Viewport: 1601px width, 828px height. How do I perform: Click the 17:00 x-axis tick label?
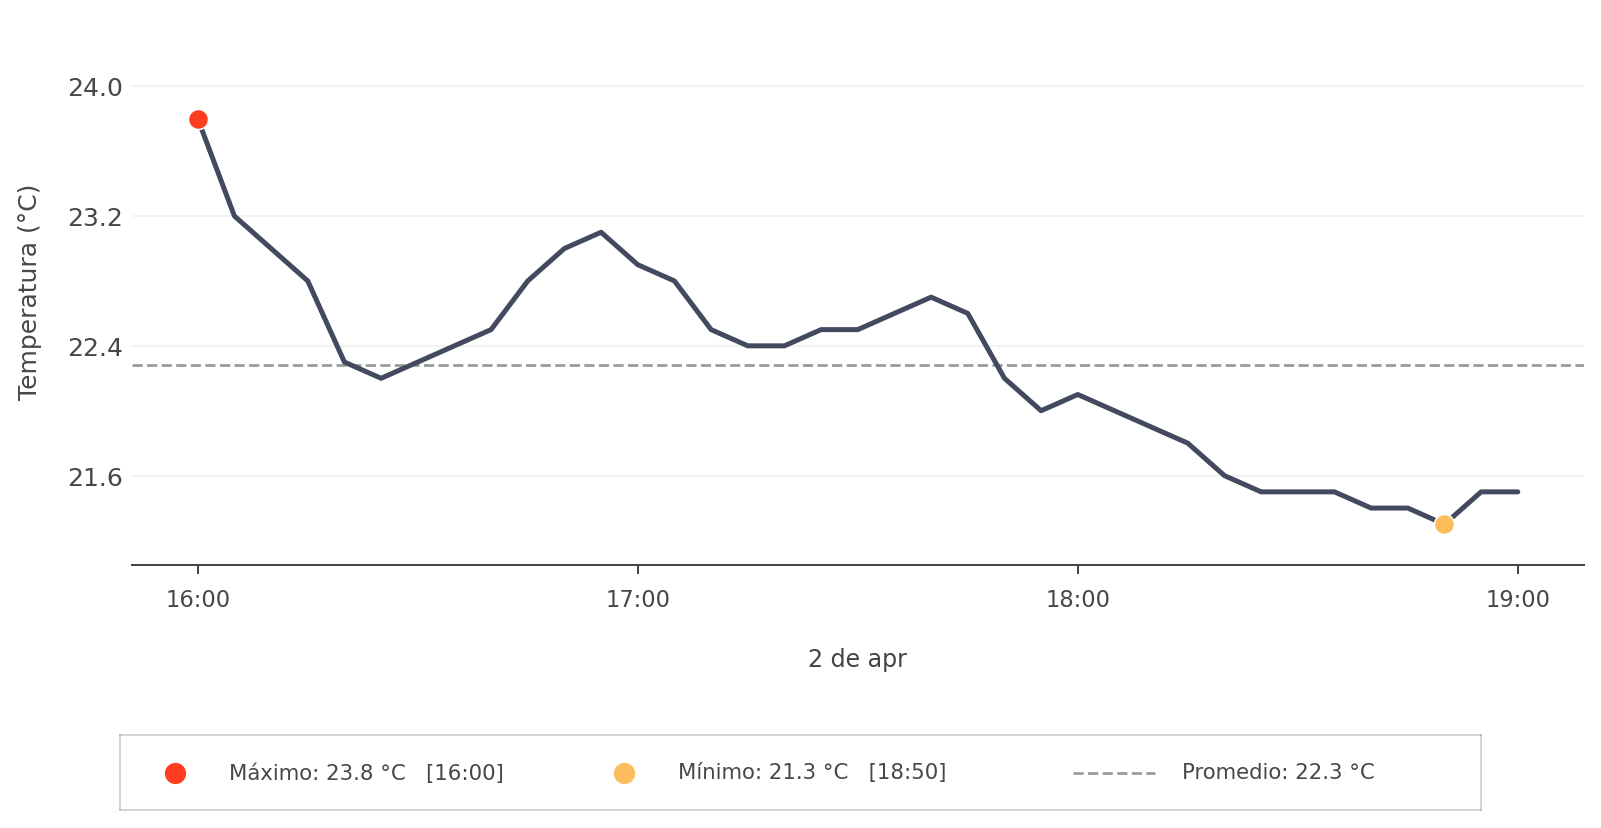pyautogui.click(x=638, y=600)
